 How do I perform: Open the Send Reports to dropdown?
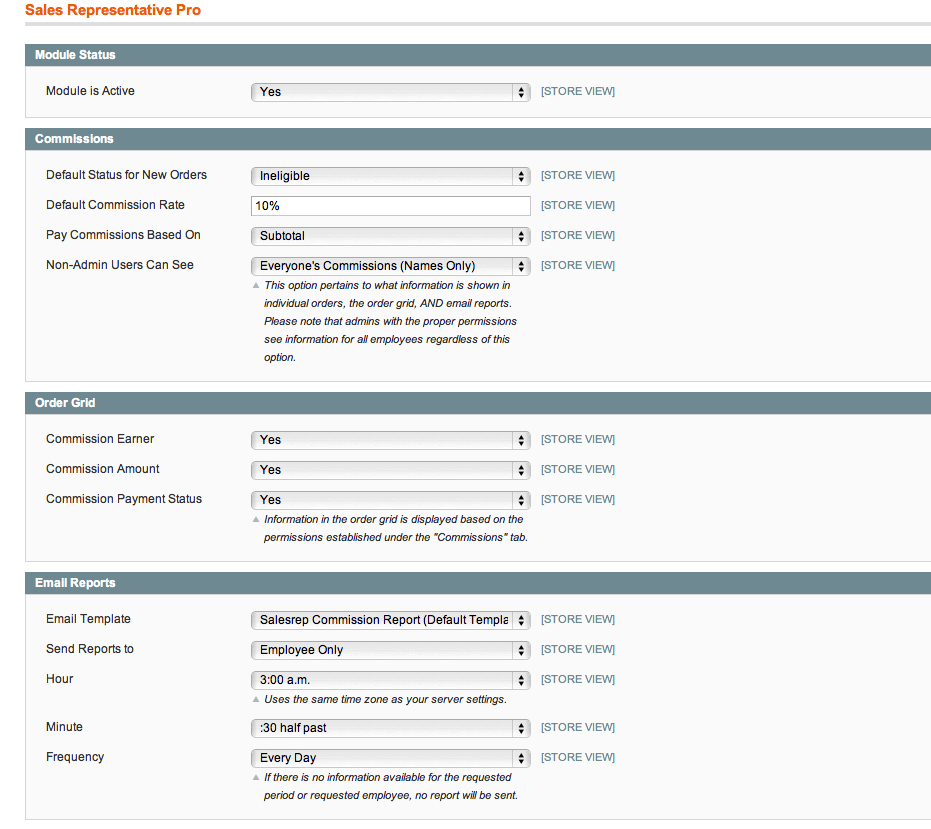pos(390,650)
